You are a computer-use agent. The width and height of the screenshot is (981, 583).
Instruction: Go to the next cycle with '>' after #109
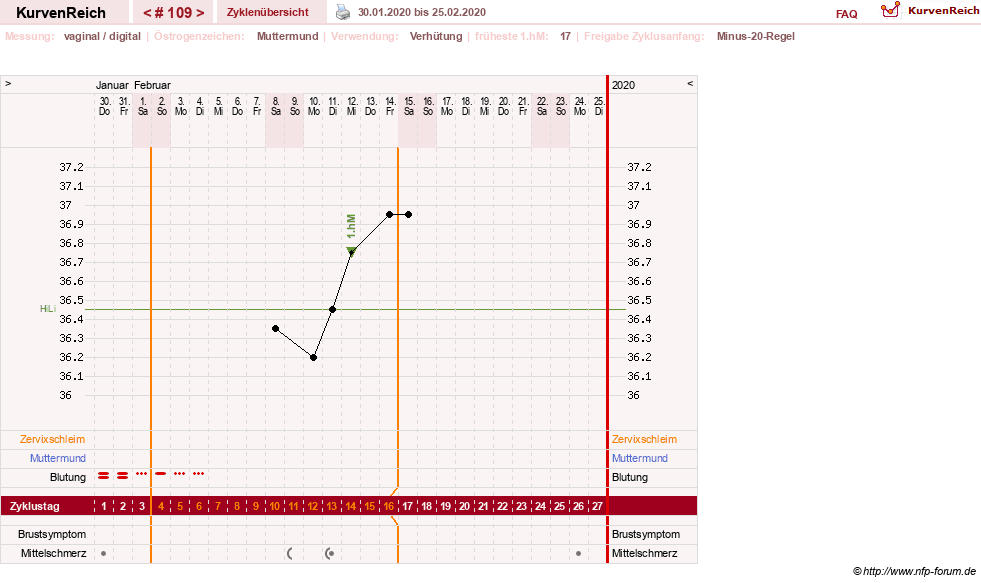click(x=200, y=13)
